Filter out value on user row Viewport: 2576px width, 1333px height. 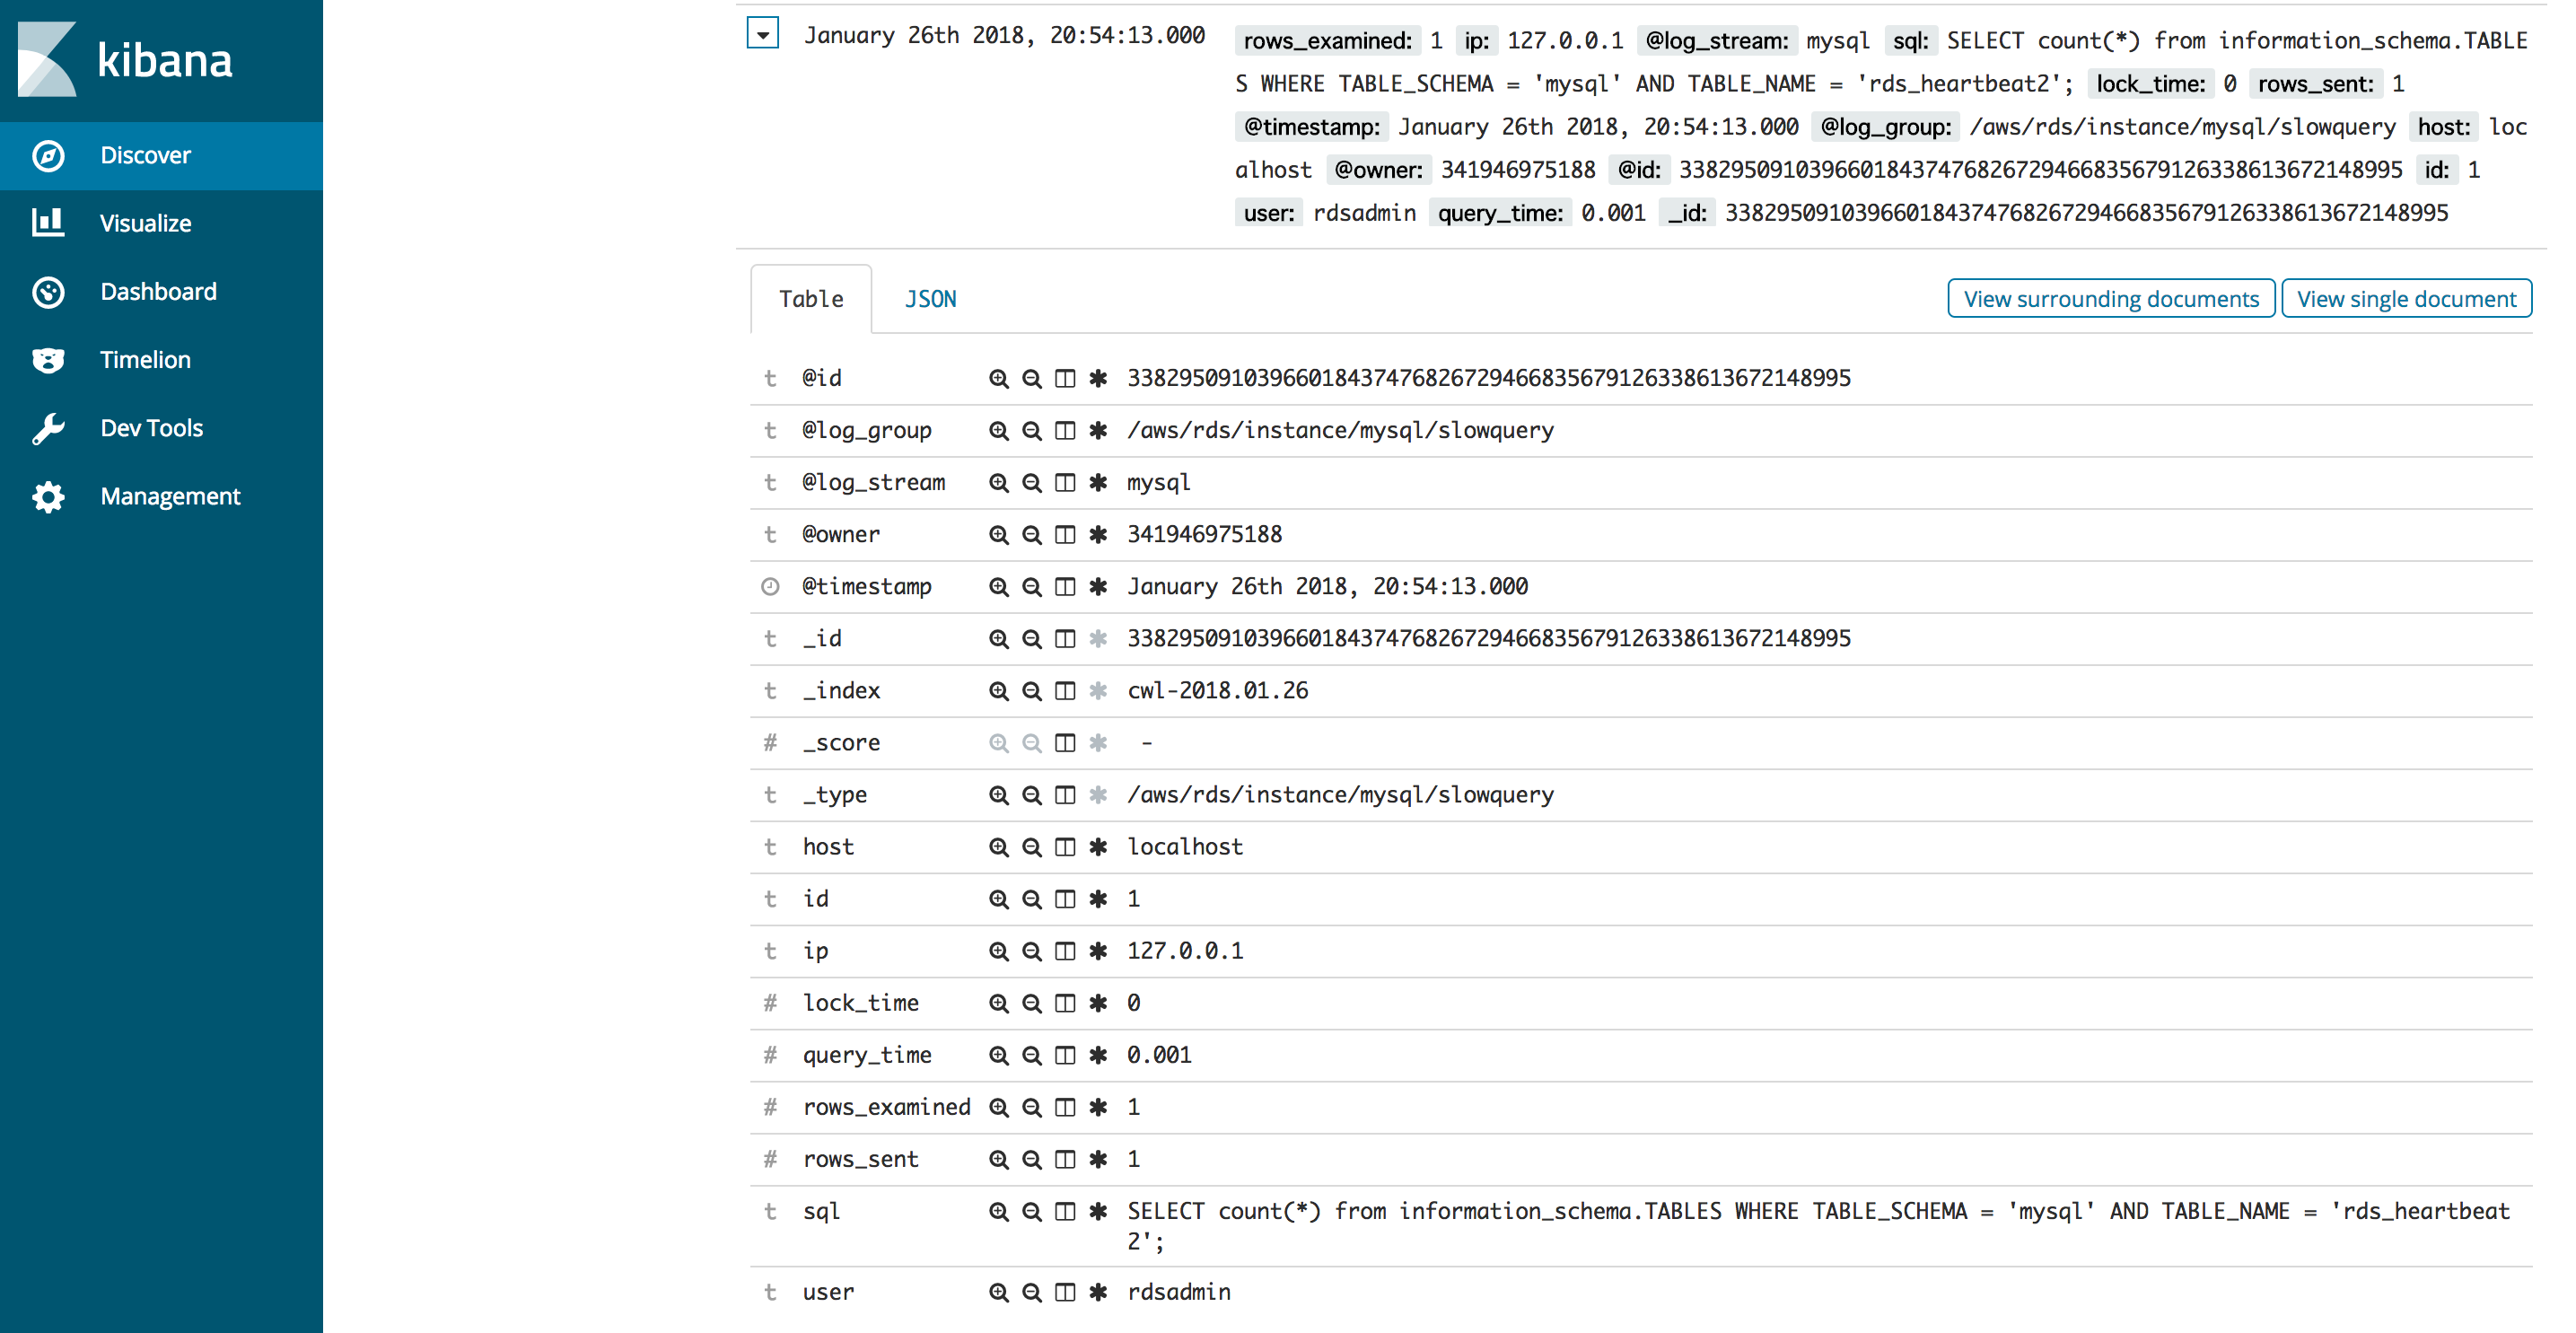1031,1291
